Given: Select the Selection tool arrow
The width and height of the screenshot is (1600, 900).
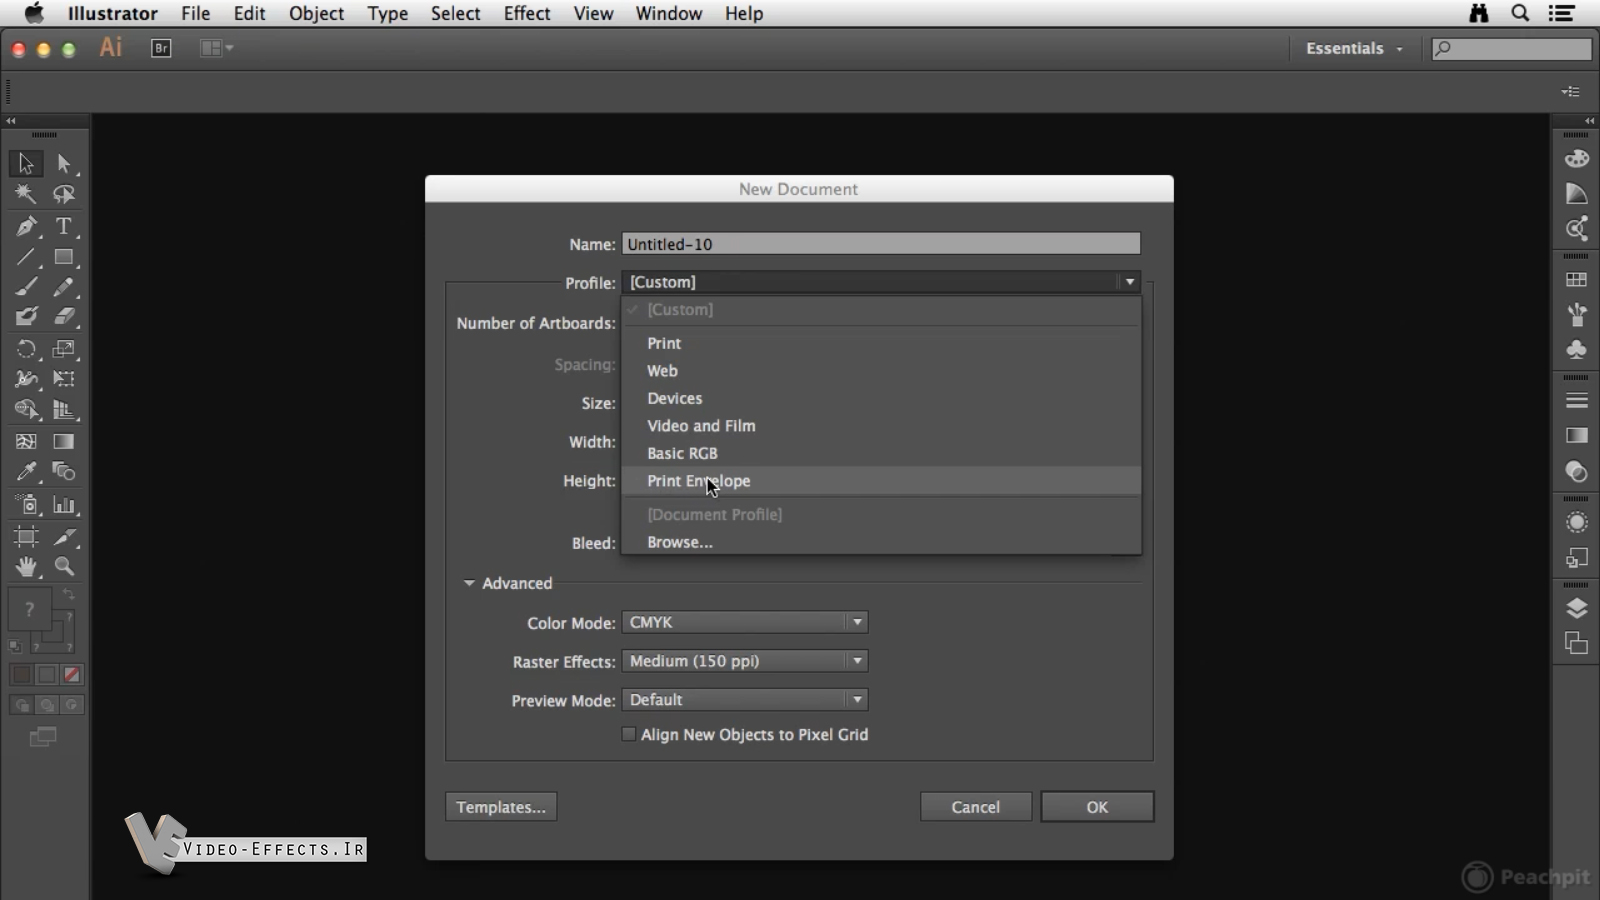Looking at the screenshot, I should (x=26, y=163).
